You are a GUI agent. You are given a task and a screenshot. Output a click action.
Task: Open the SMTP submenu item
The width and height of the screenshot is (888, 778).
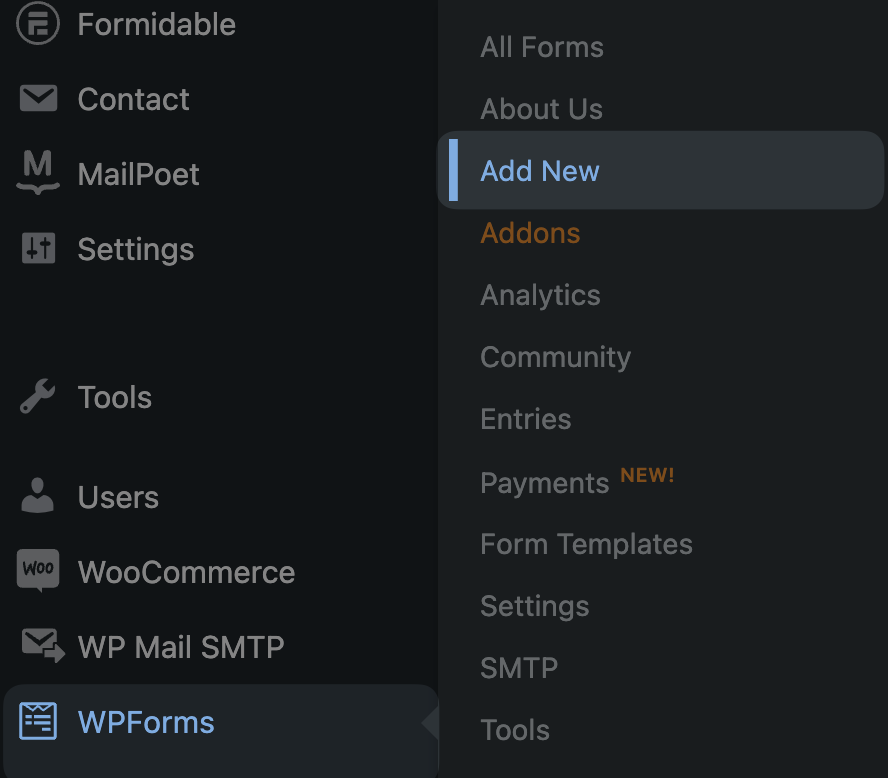(x=519, y=668)
